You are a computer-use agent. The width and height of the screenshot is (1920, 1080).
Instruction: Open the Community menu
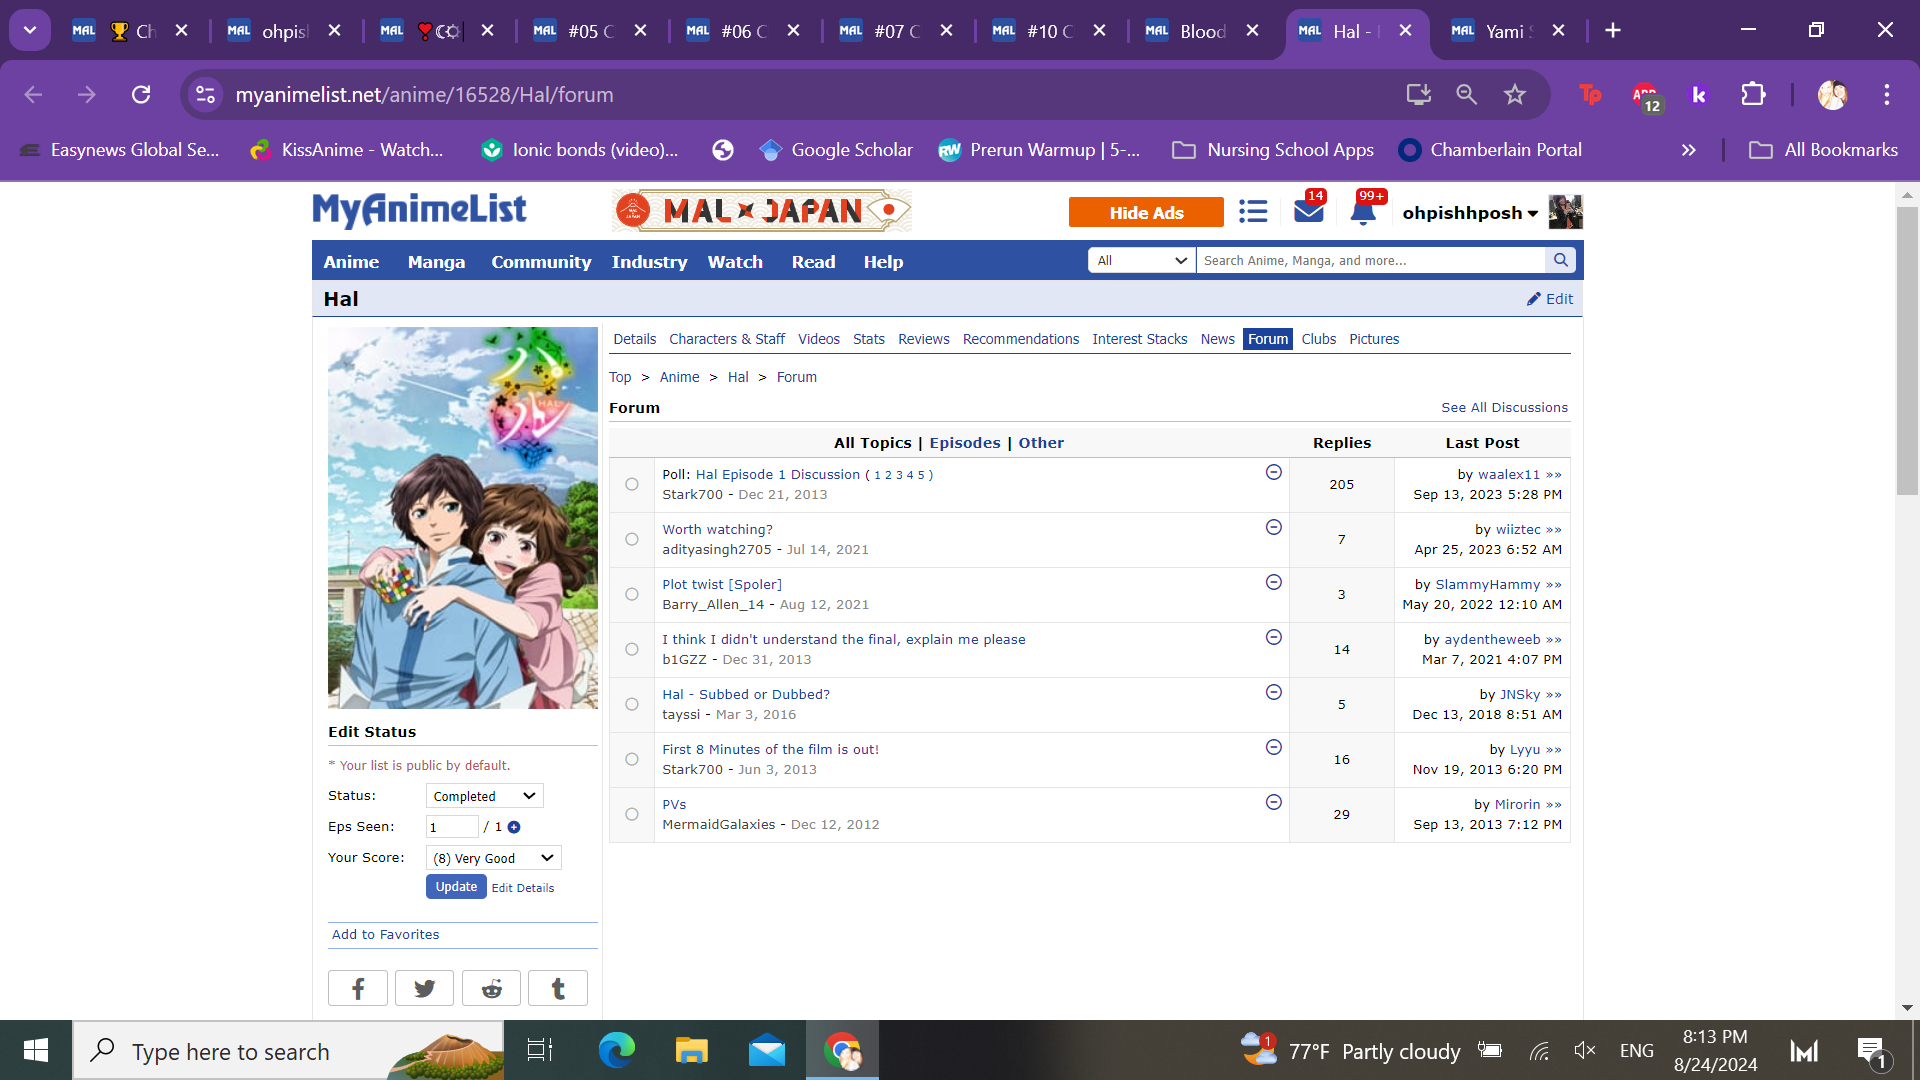coord(541,262)
